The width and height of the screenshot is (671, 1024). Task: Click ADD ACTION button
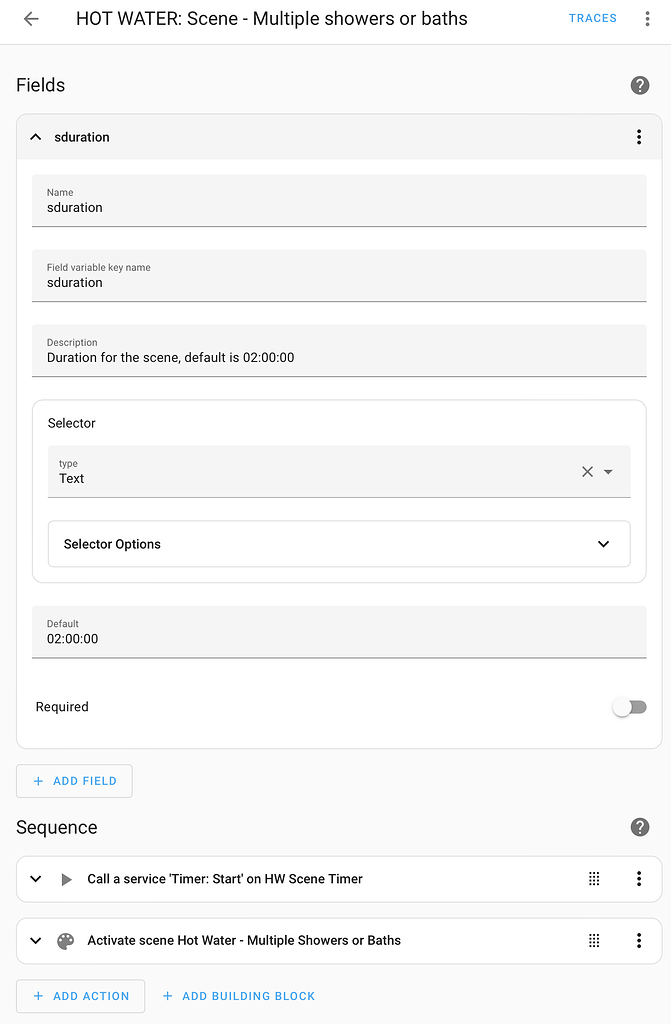[x=80, y=996]
